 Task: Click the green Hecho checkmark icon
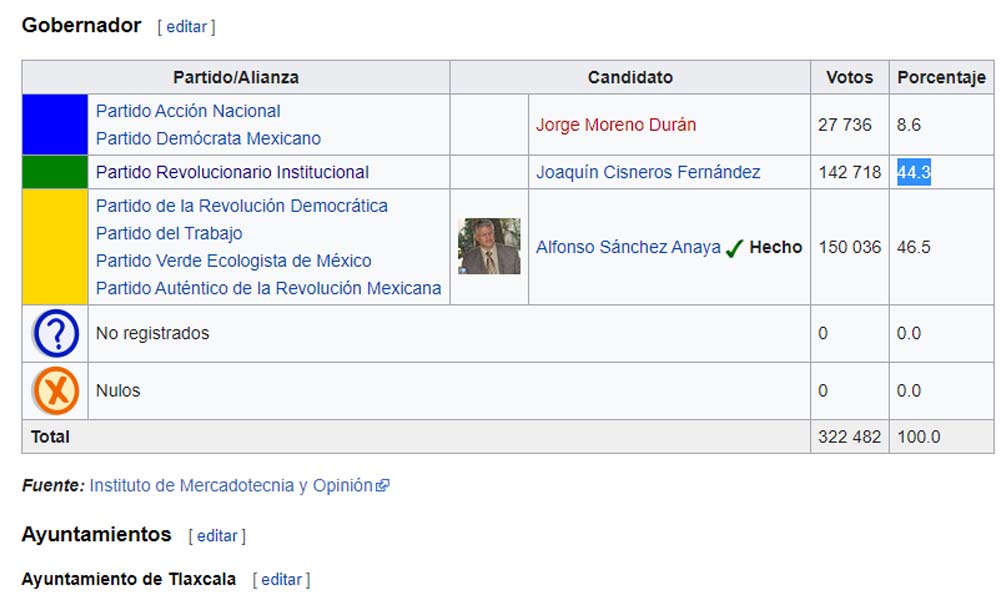[734, 247]
